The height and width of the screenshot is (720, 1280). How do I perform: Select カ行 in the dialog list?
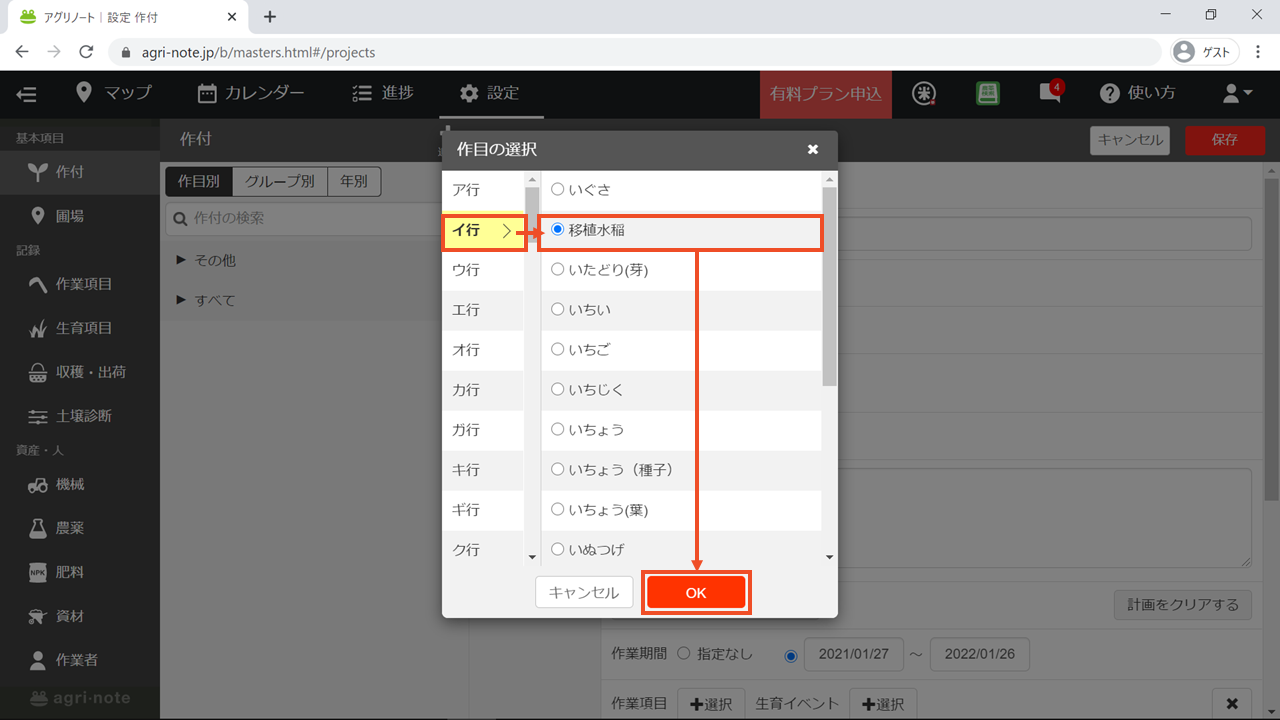point(483,390)
